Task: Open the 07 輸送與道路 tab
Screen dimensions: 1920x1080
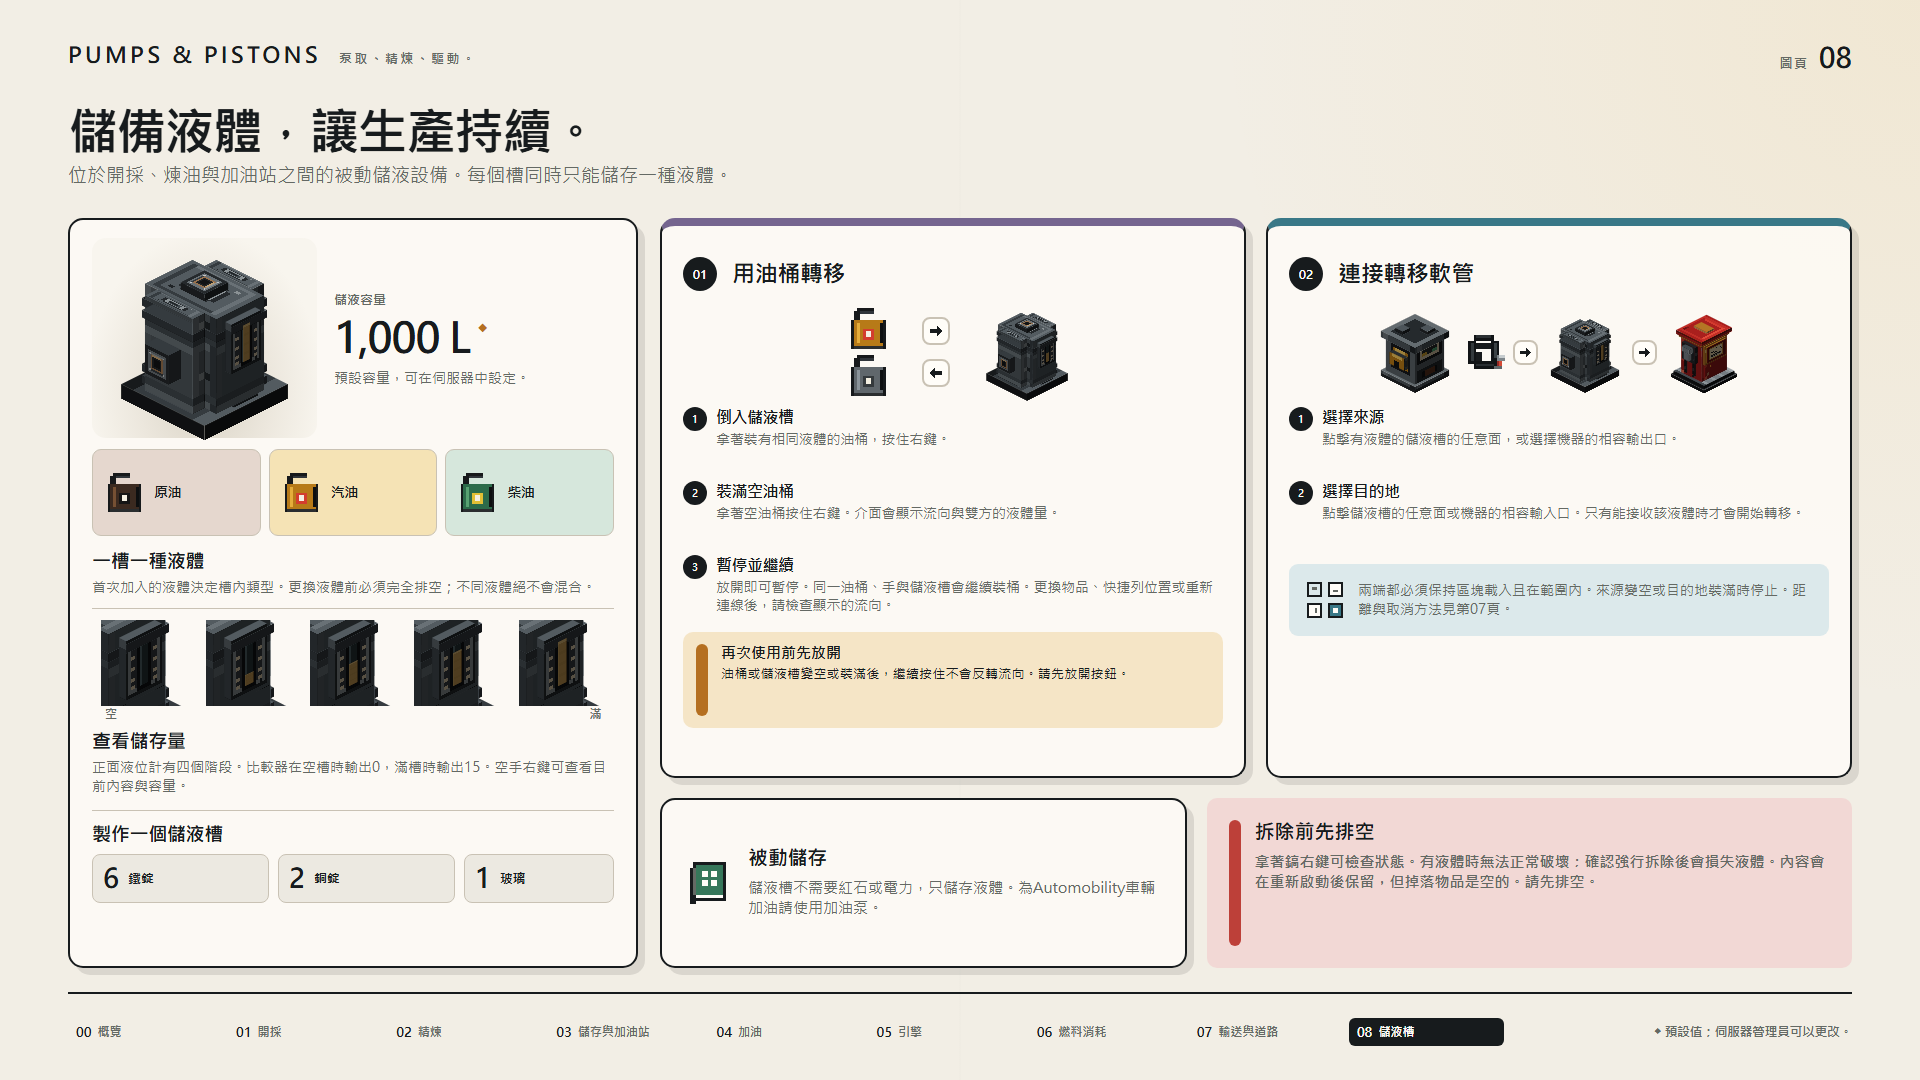Action: pyautogui.click(x=1237, y=1032)
